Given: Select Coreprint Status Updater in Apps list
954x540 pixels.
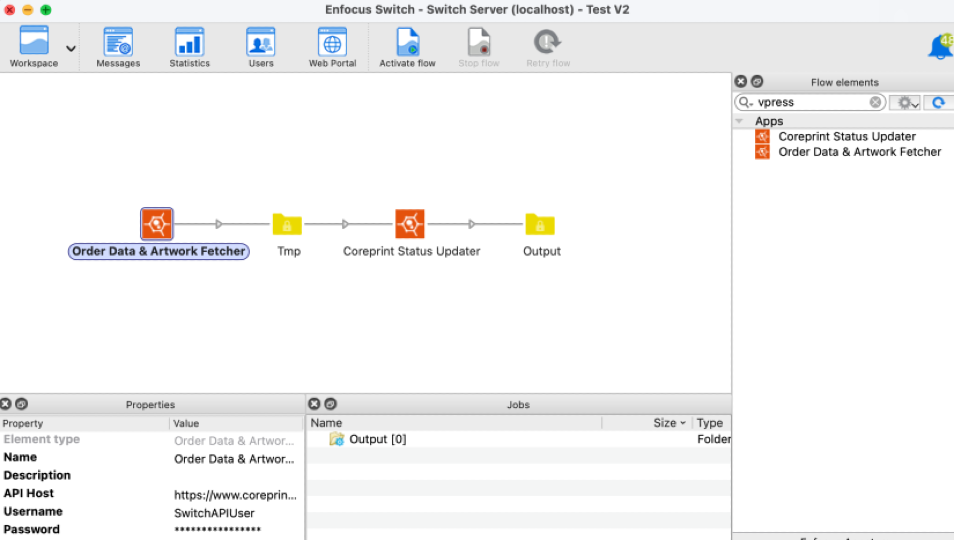Looking at the screenshot, I should [x=847, y=137].
